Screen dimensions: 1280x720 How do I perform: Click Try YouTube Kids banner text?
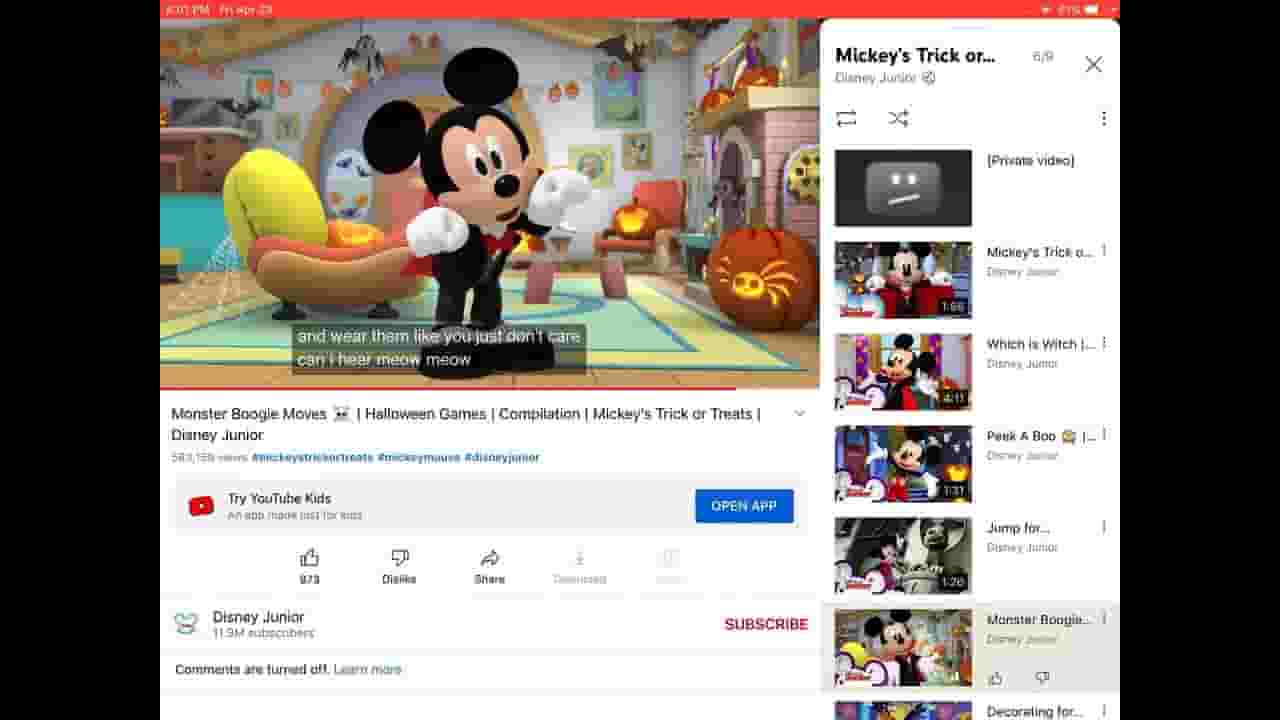click(x=279, y=498)
